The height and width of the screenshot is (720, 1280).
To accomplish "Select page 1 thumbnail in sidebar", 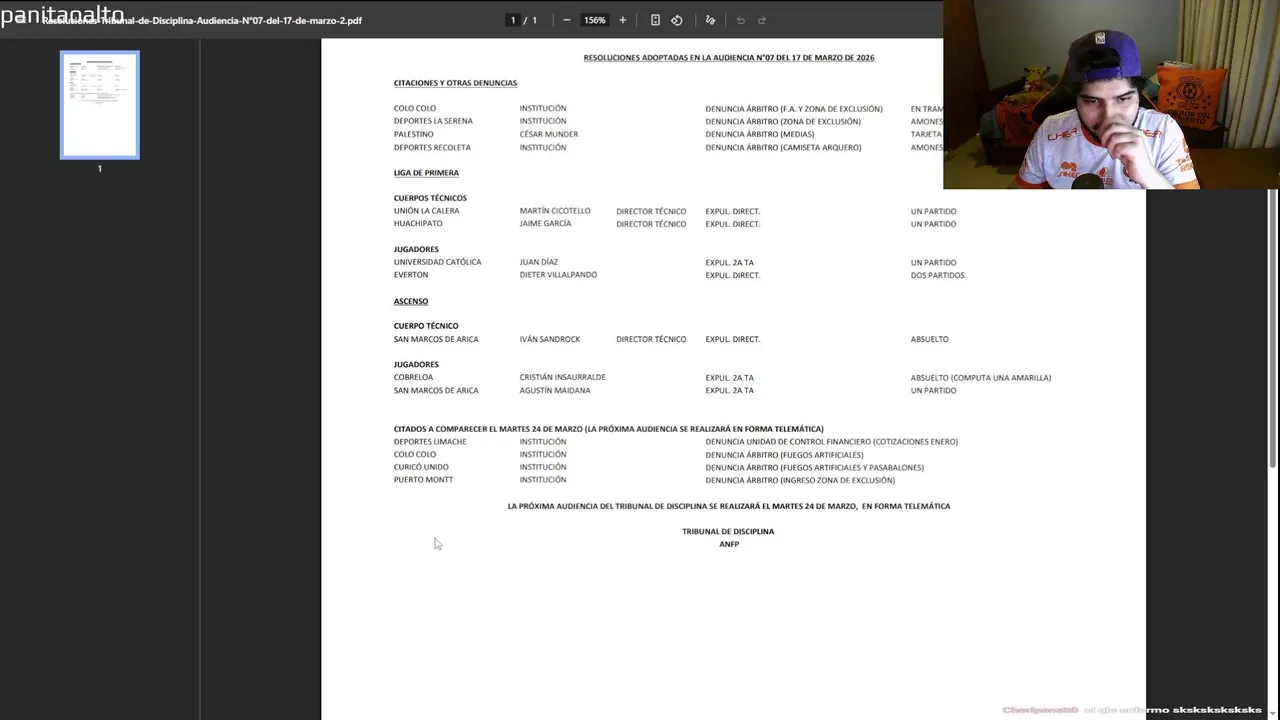I will point(100,105).
